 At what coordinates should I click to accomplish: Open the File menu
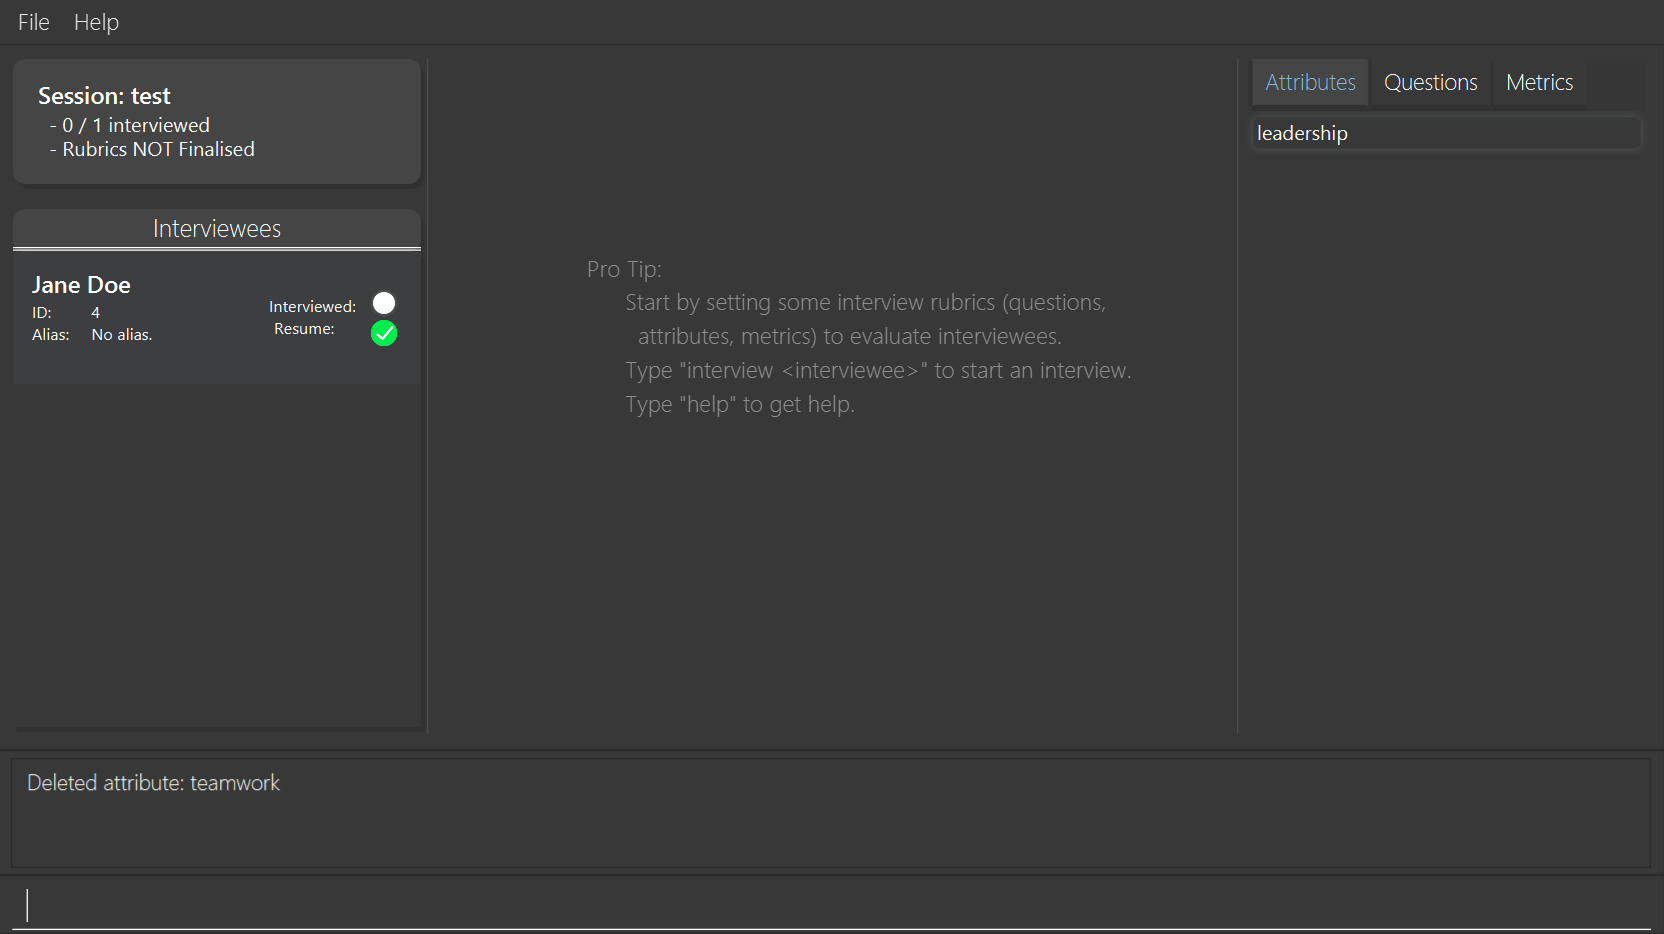click(33, 22)
